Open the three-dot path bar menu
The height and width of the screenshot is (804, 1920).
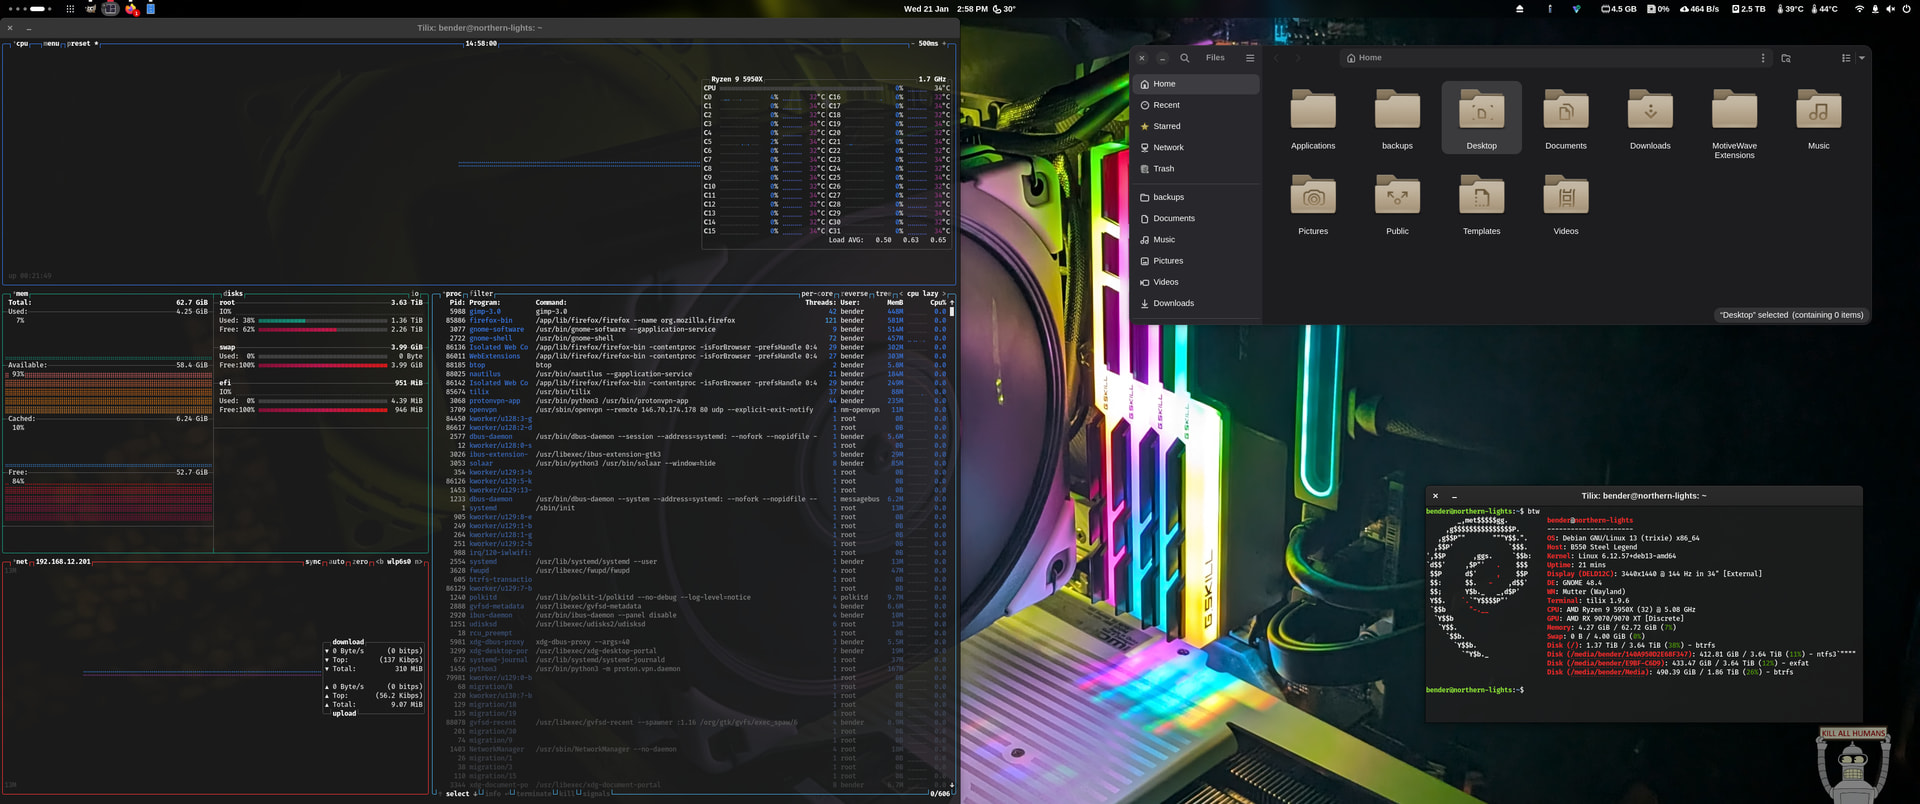coord(1763,58)
